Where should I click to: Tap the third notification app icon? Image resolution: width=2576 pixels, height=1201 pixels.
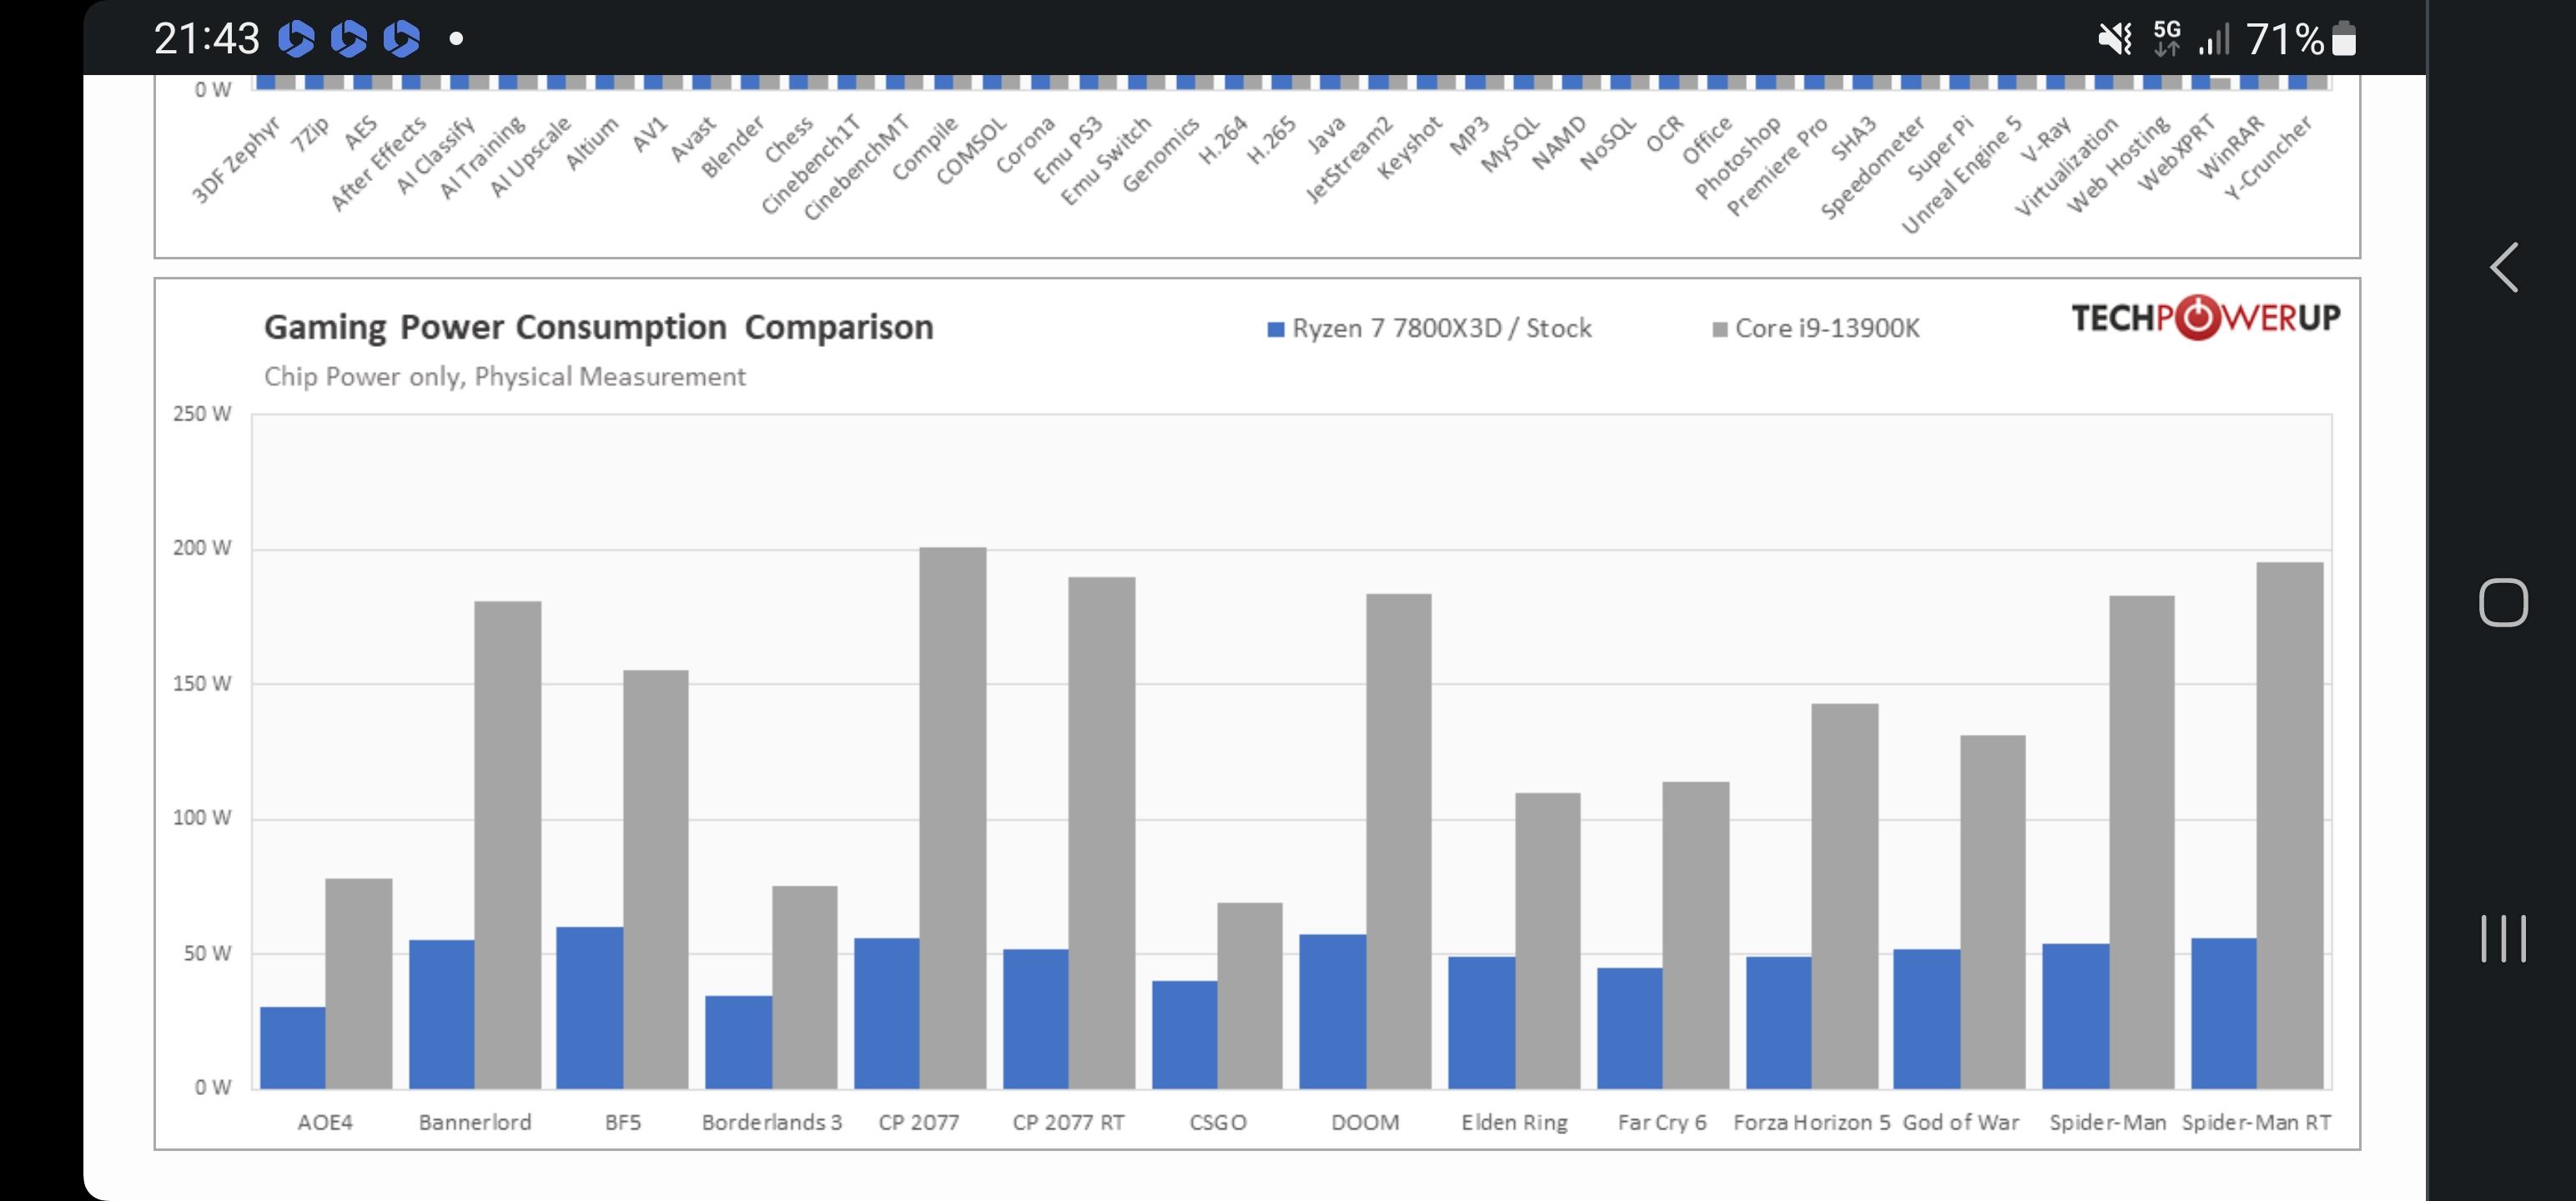click(401, 39)
